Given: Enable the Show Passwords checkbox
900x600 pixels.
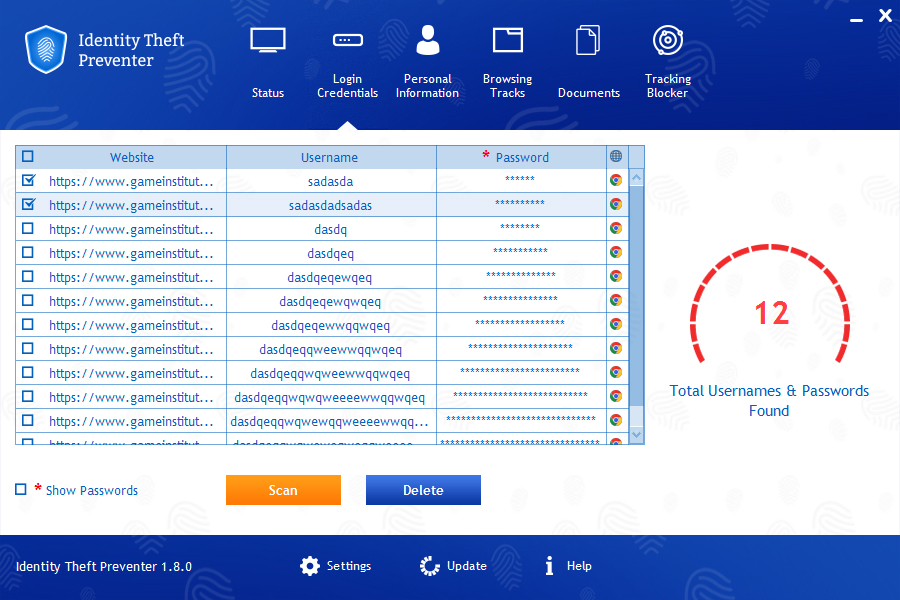Looking at the screenshot, I should click(x=20, y=490).
